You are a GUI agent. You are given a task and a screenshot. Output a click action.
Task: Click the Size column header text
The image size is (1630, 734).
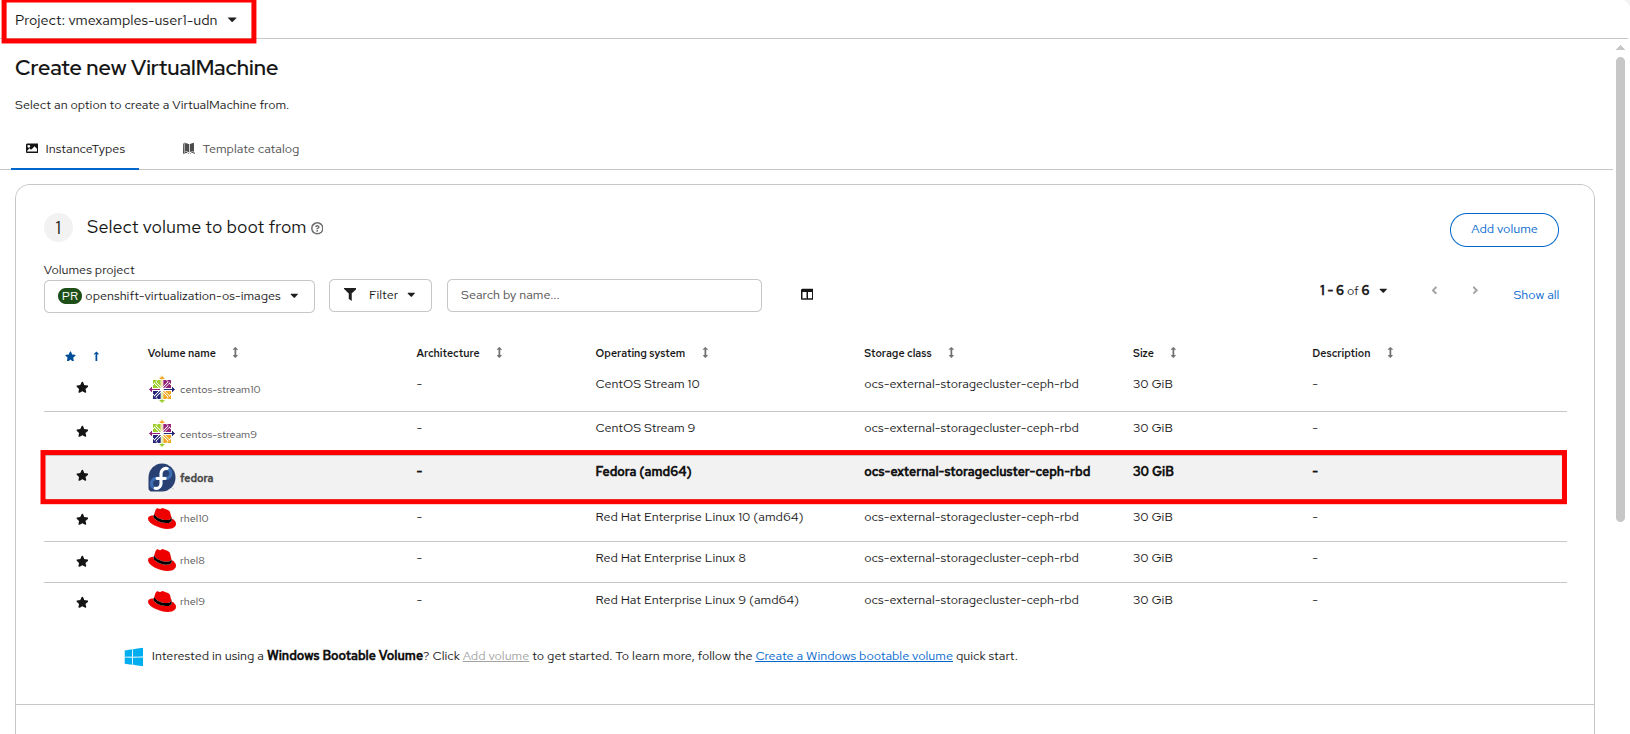(x=1143, y=353)
